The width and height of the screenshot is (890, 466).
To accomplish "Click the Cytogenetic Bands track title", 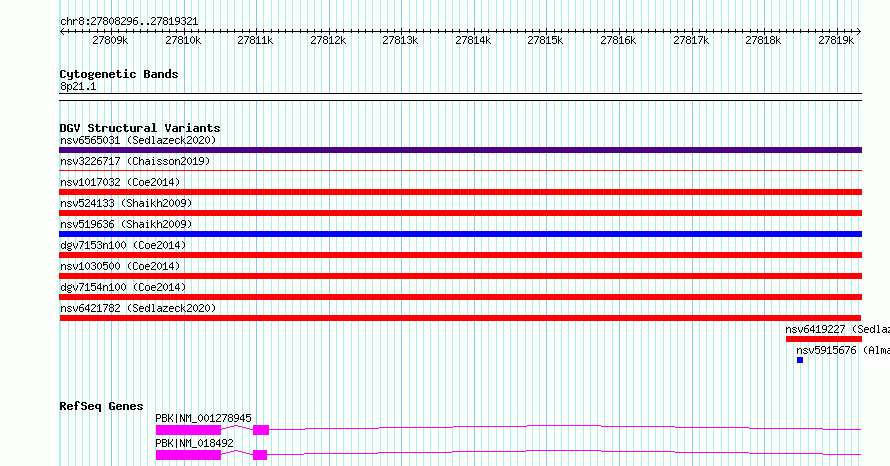I will tap(119, 74).
